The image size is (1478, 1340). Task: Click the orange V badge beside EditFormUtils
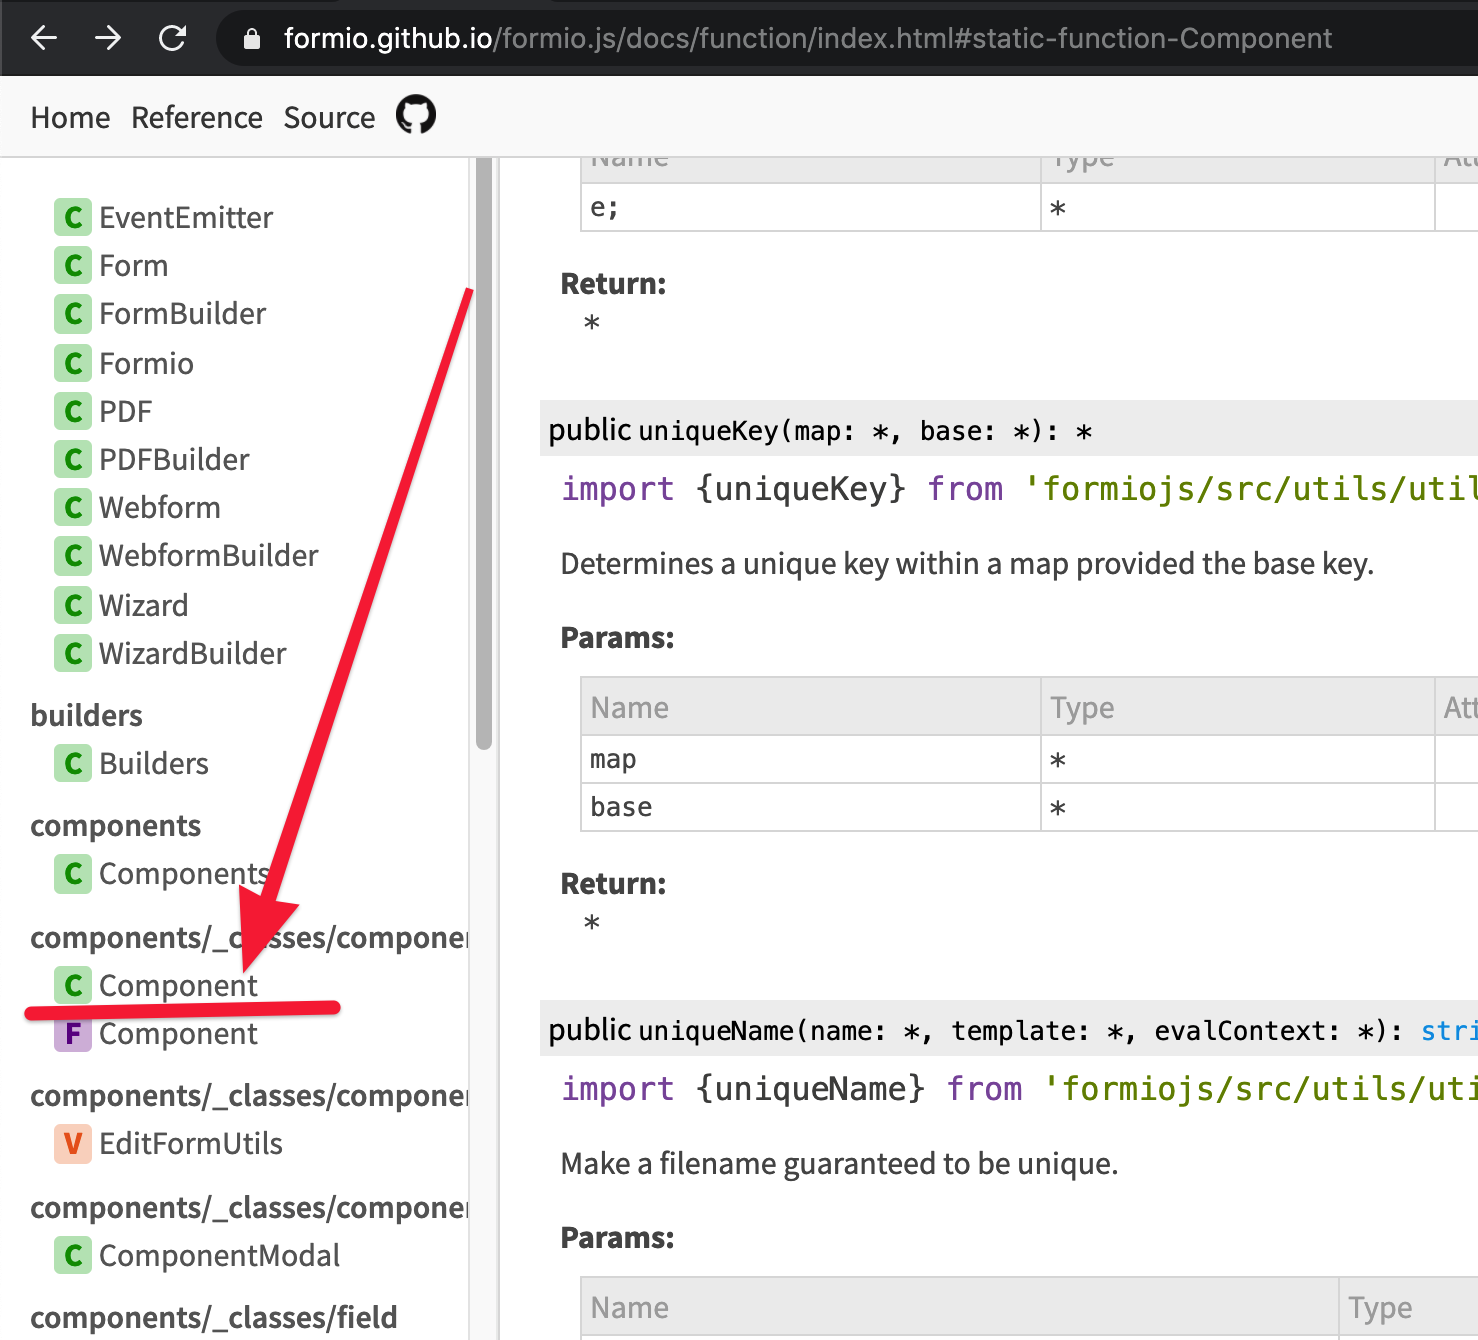[72, 1143]
